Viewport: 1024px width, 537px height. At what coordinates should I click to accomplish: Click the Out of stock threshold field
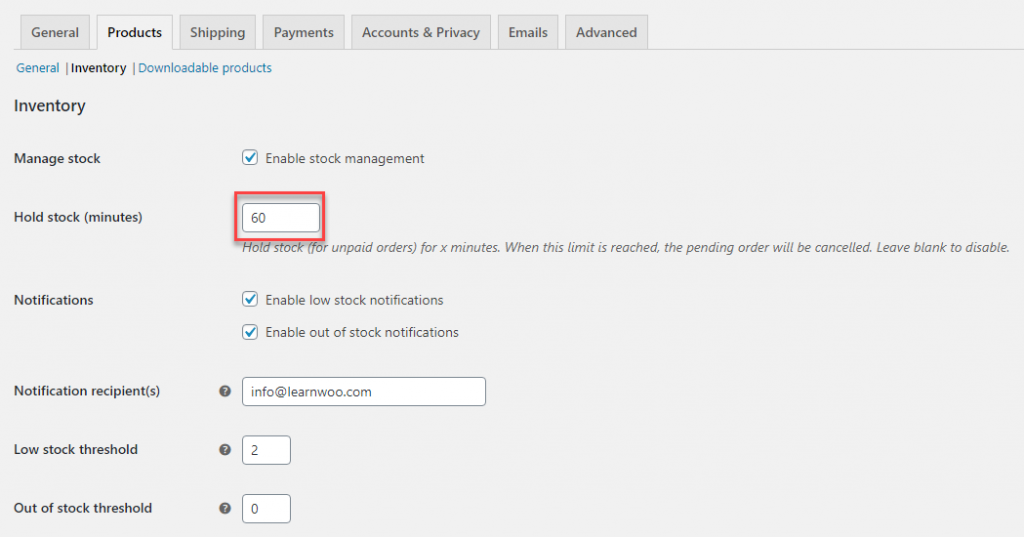[266, 508]
